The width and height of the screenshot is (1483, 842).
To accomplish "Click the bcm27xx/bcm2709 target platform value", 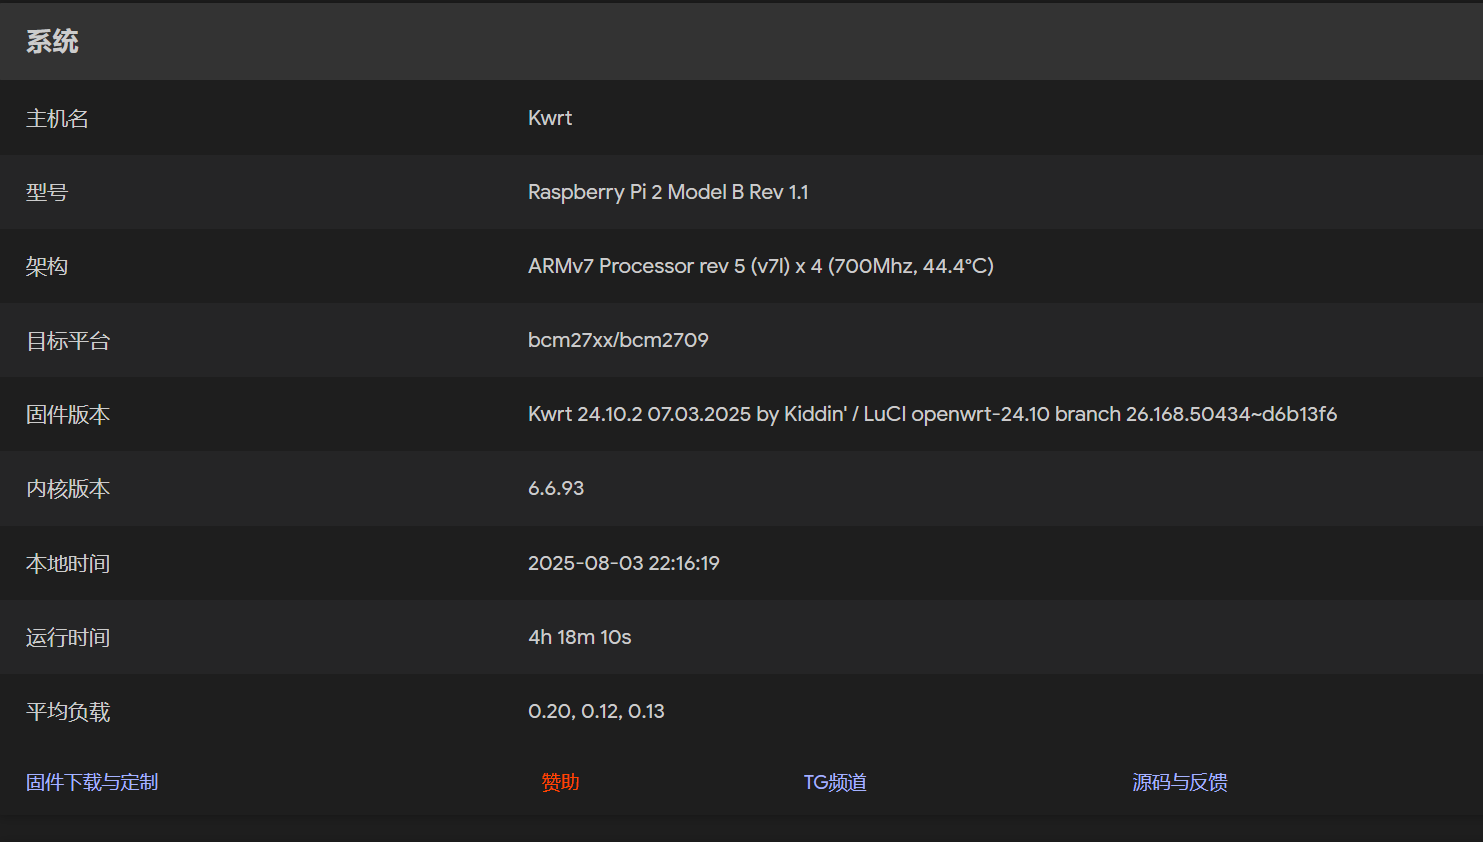I will [618, 340].
